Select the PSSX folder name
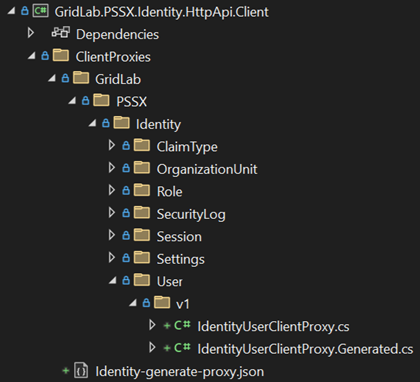 point(131,102)
